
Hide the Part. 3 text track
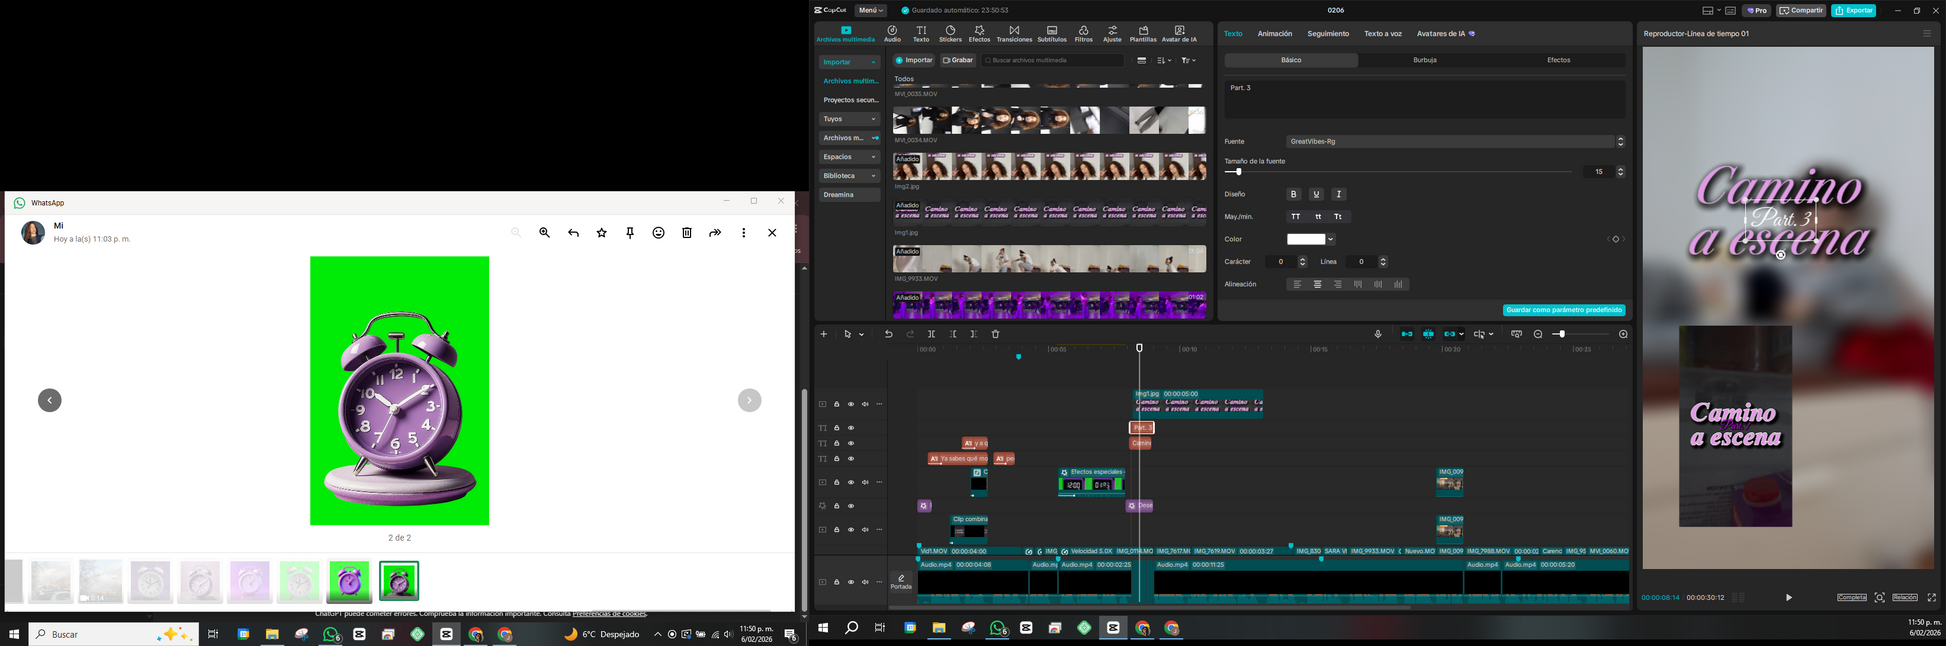tap(851, 428)
